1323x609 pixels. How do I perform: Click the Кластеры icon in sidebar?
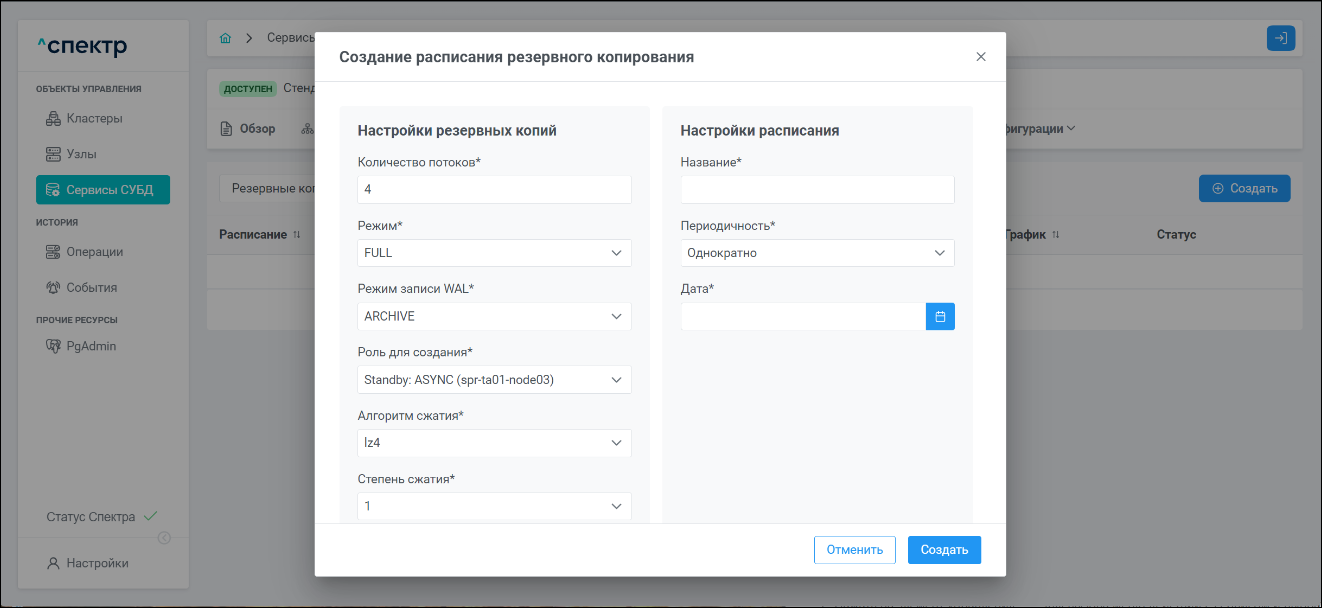point(53,119)
